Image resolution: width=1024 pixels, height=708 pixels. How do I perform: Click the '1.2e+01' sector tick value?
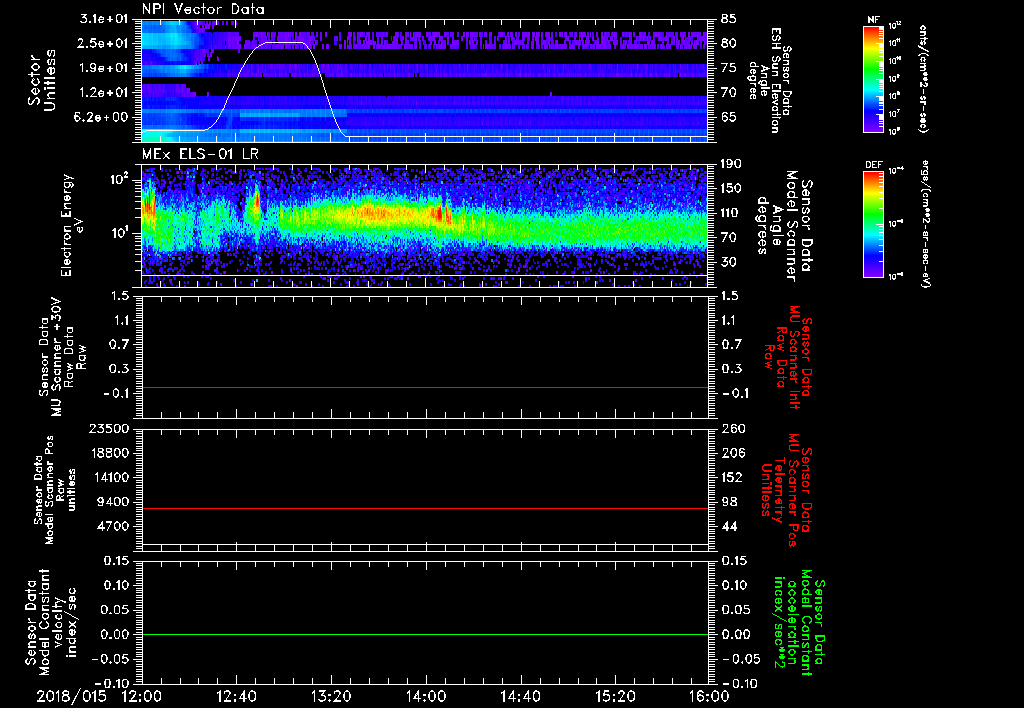[x=104, y=93]
